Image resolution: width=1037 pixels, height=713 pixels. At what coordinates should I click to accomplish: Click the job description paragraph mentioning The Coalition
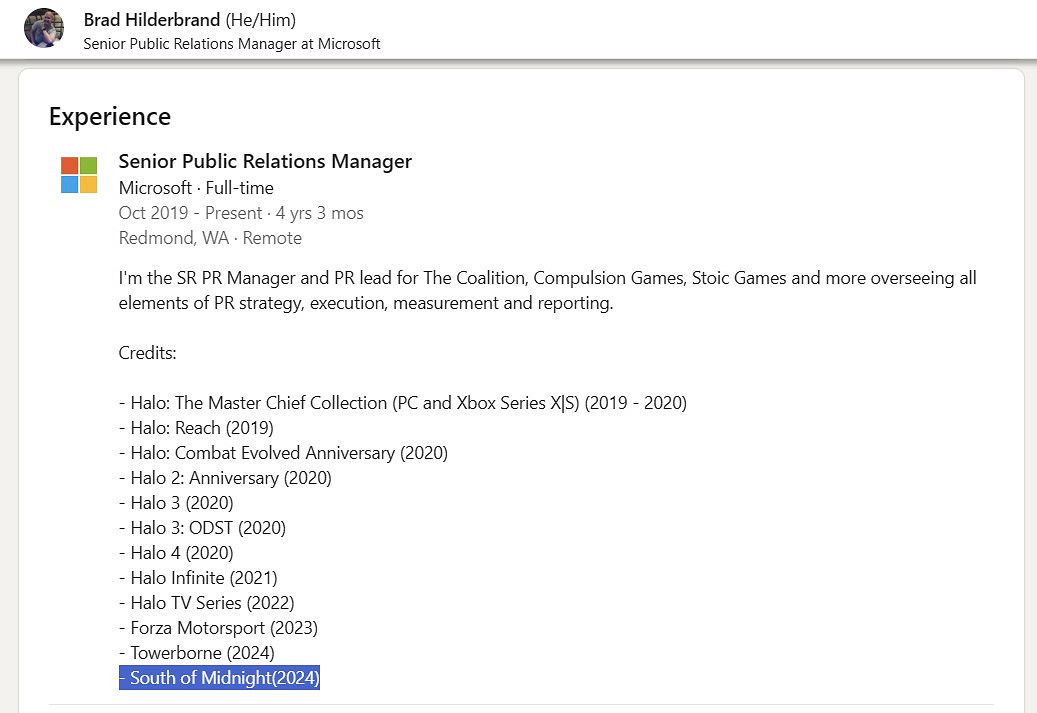tap(547, 290)
